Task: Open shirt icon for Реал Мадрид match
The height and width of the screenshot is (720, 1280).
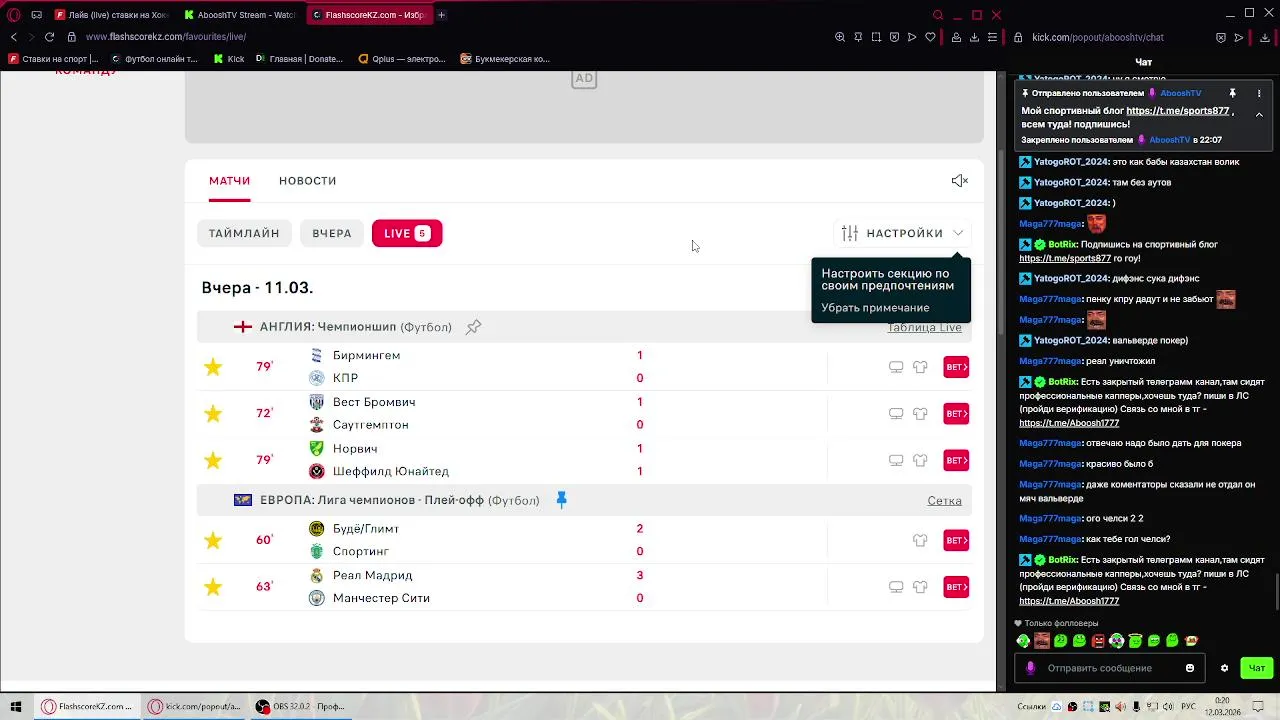Action: coord(920,587)
